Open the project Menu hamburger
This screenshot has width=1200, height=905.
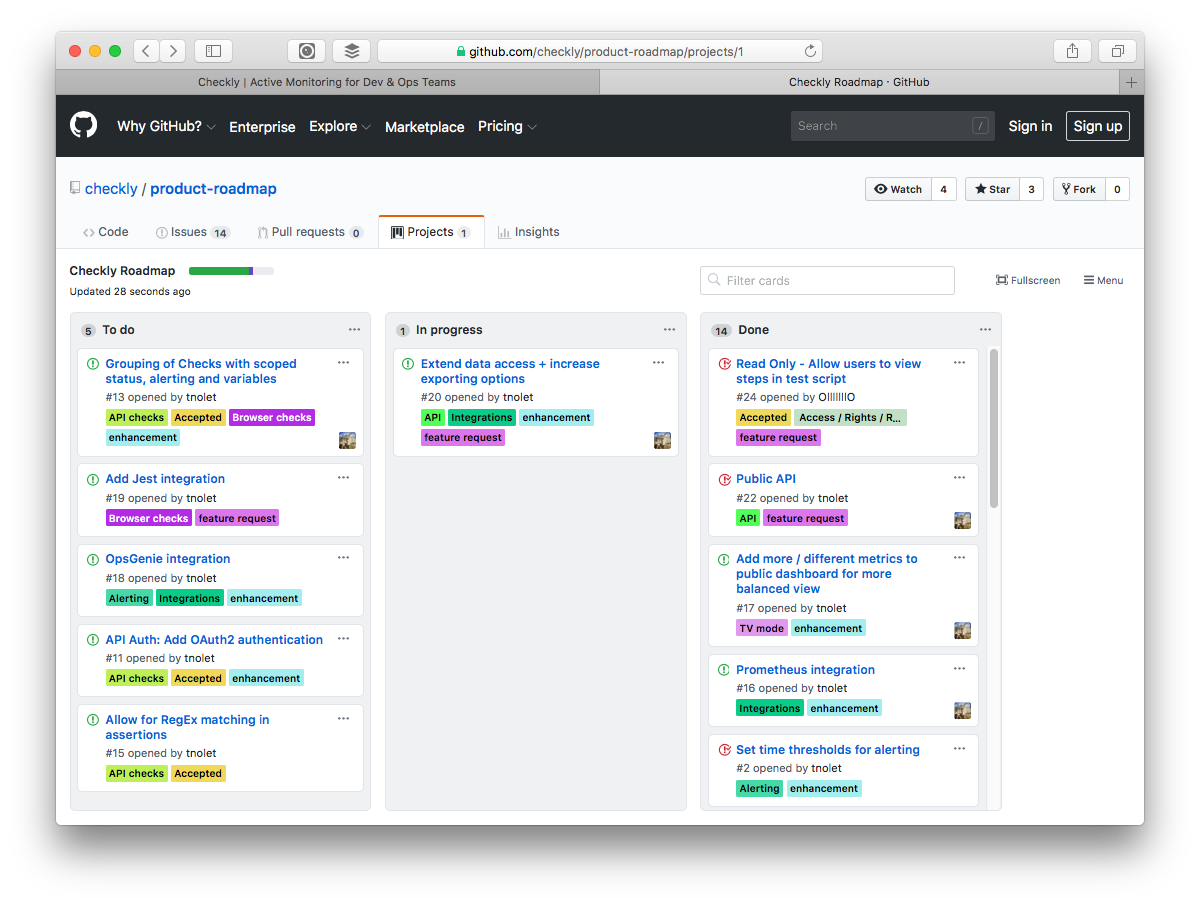pos(1103,280)
